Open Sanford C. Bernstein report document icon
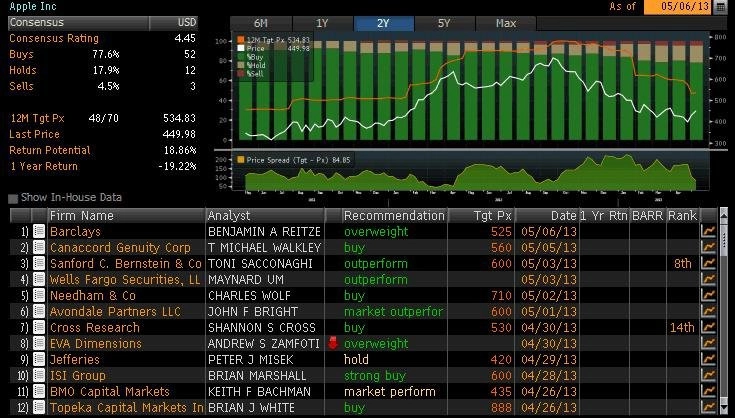Screen dimensions: 735x418 pyautogui.click(x=39, y=263)
